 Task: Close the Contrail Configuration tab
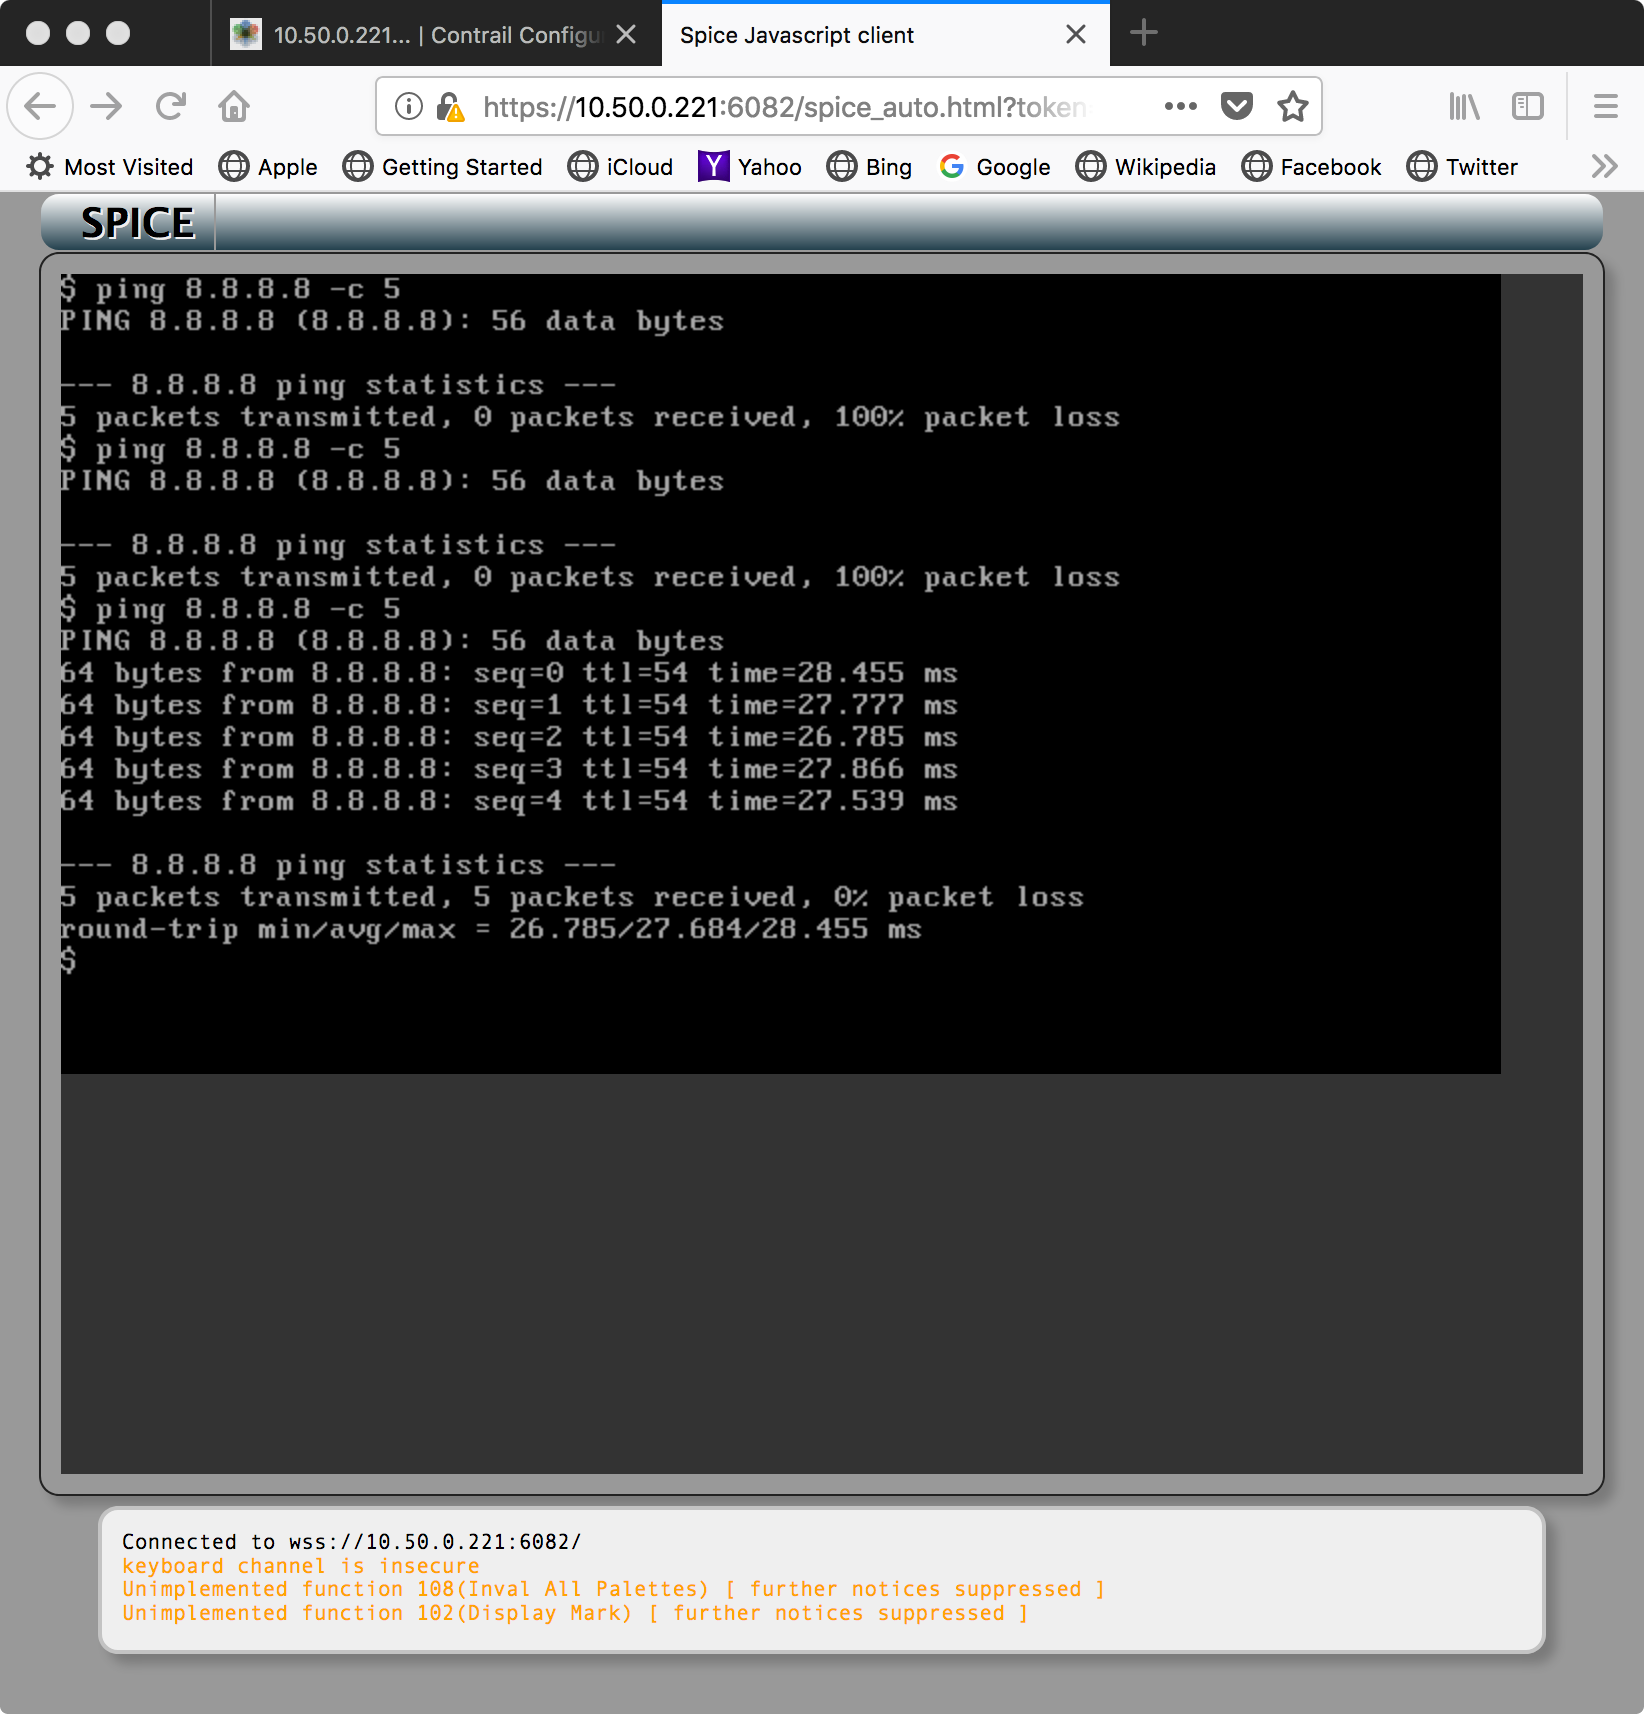click(x=626, y=35)
